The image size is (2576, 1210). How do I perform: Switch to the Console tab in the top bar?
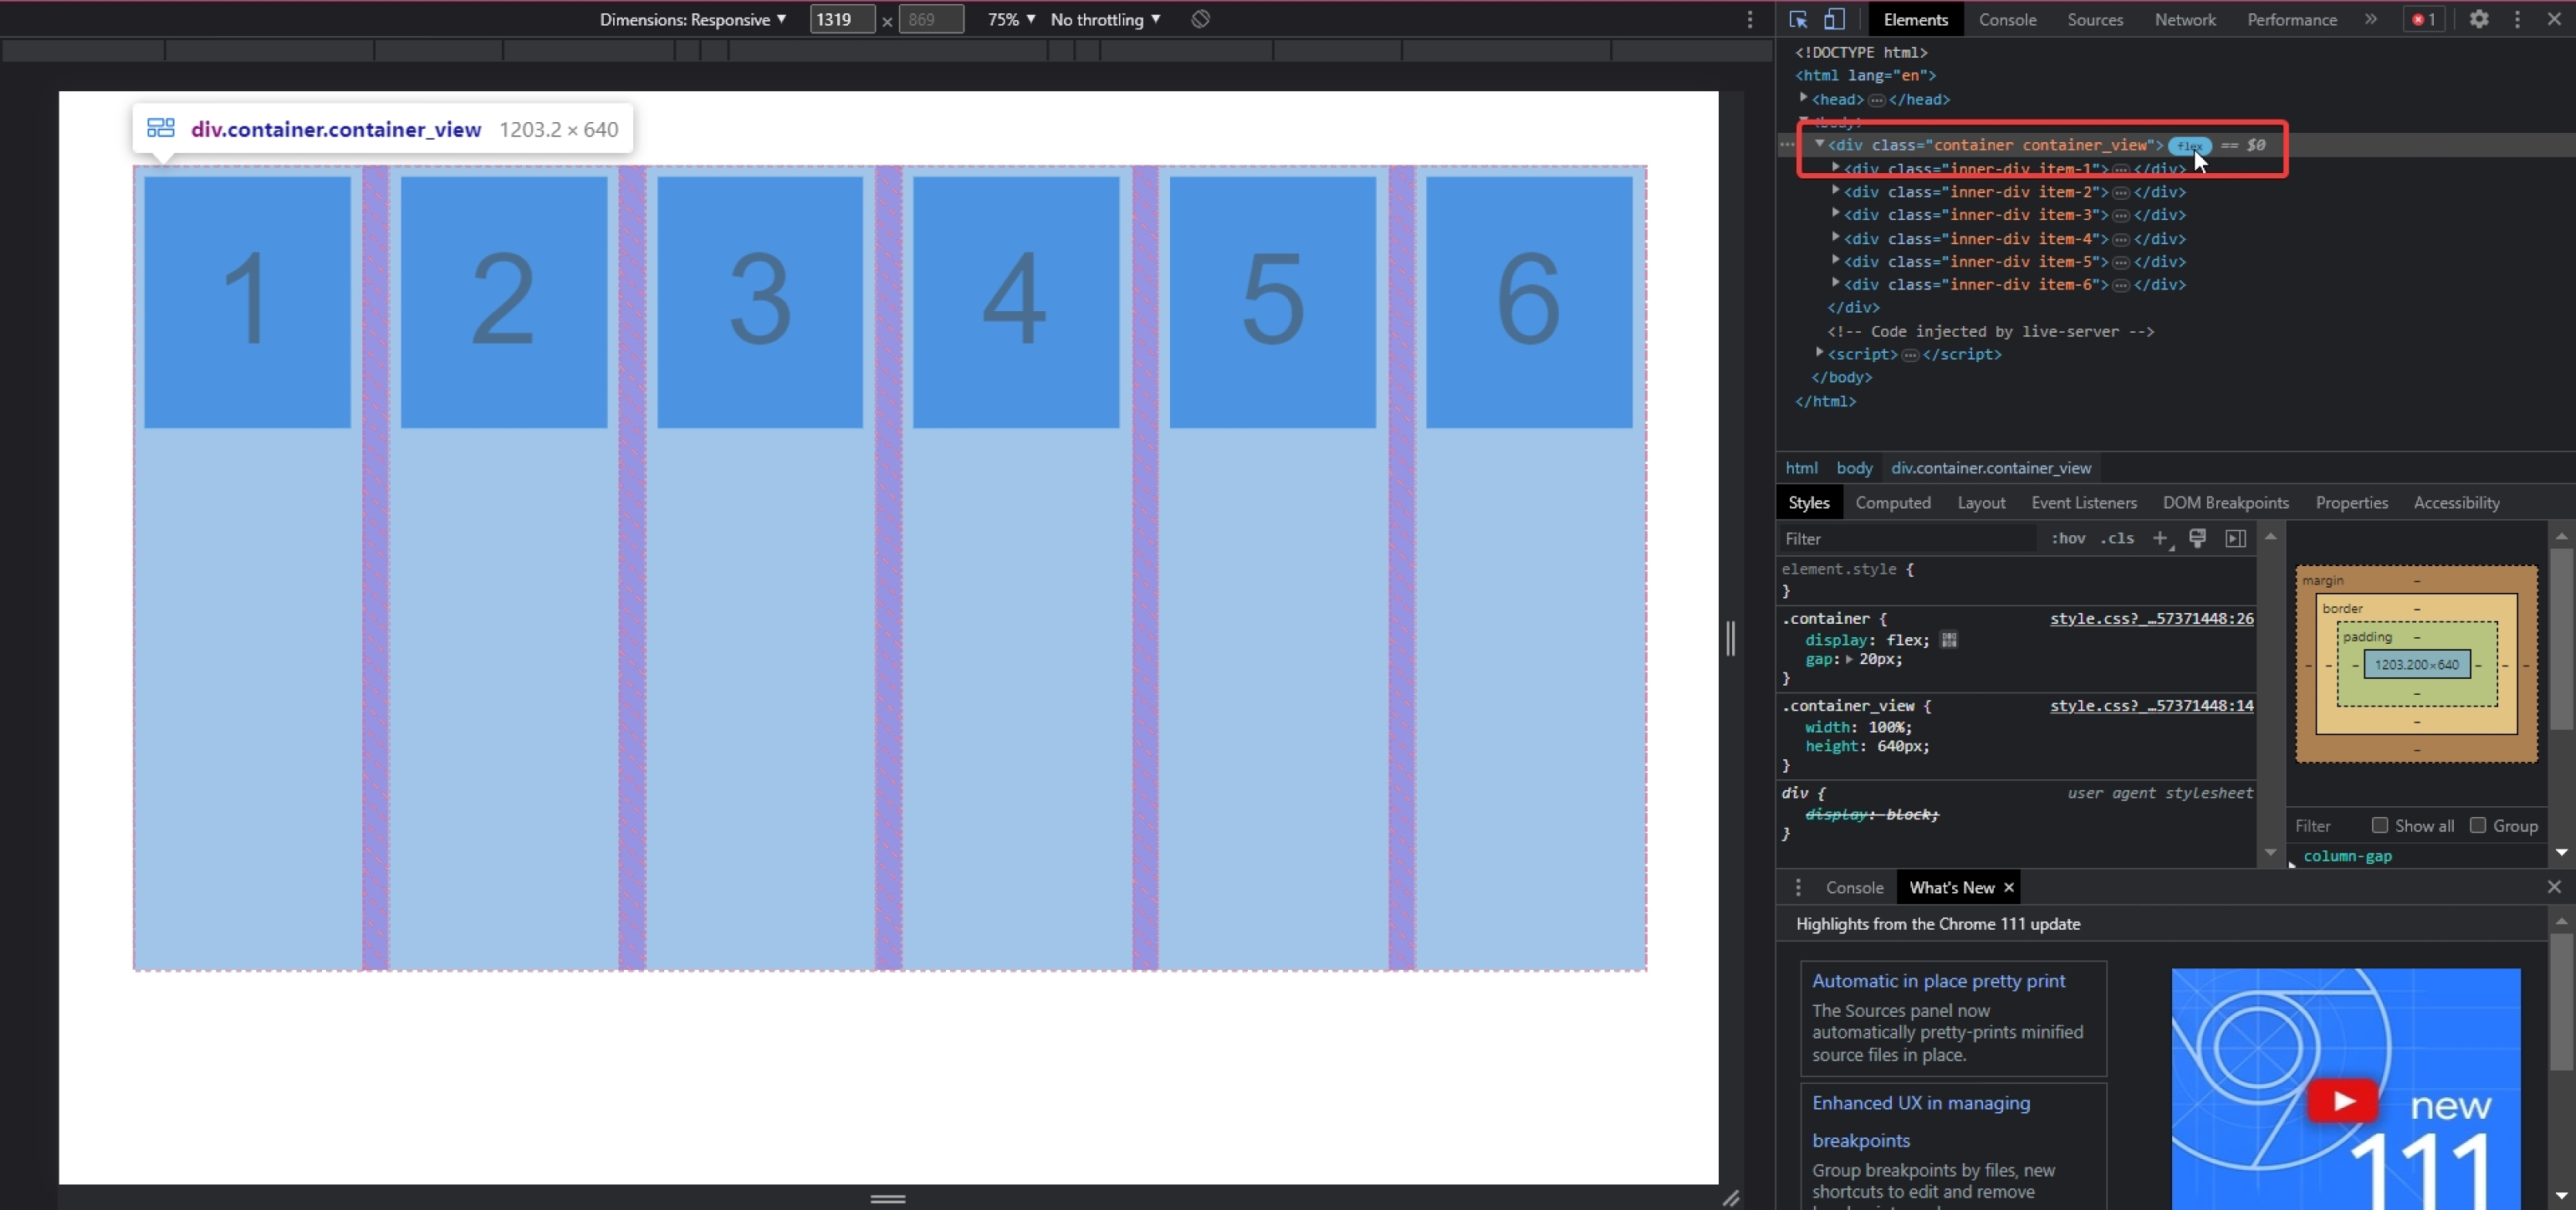(x=2007, y=19)
